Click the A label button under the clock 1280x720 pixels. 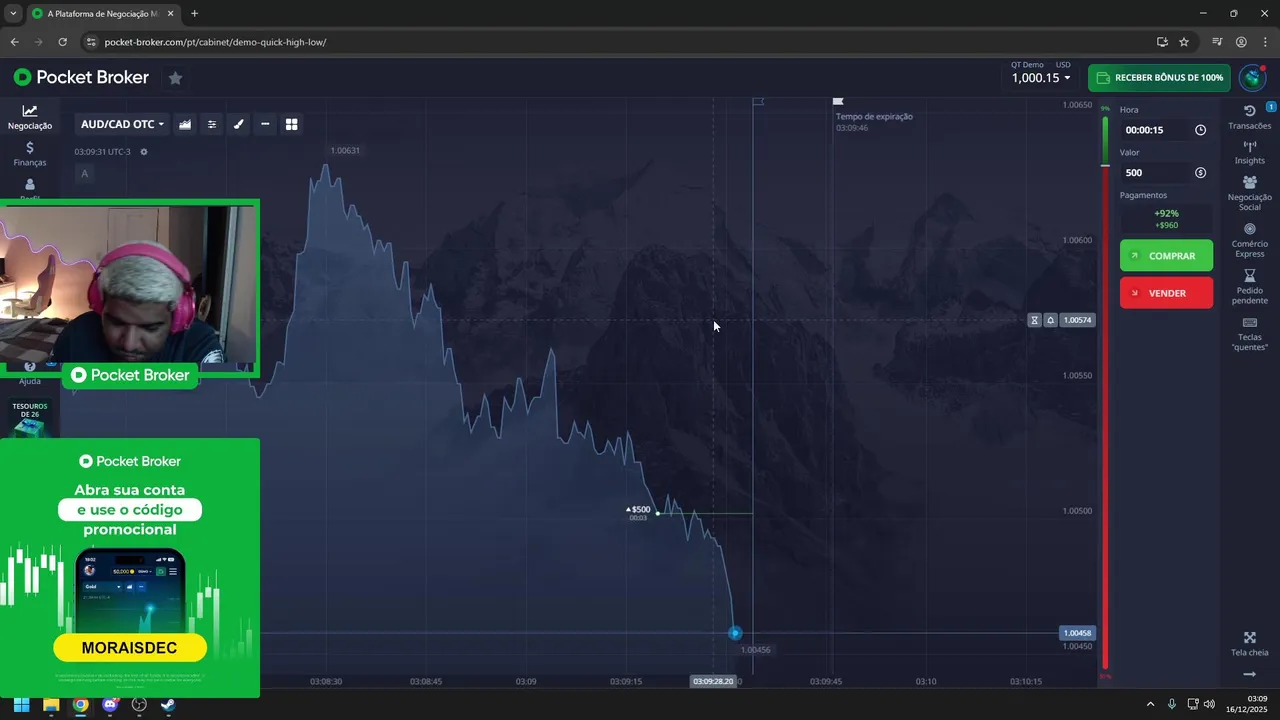[84, 174]
